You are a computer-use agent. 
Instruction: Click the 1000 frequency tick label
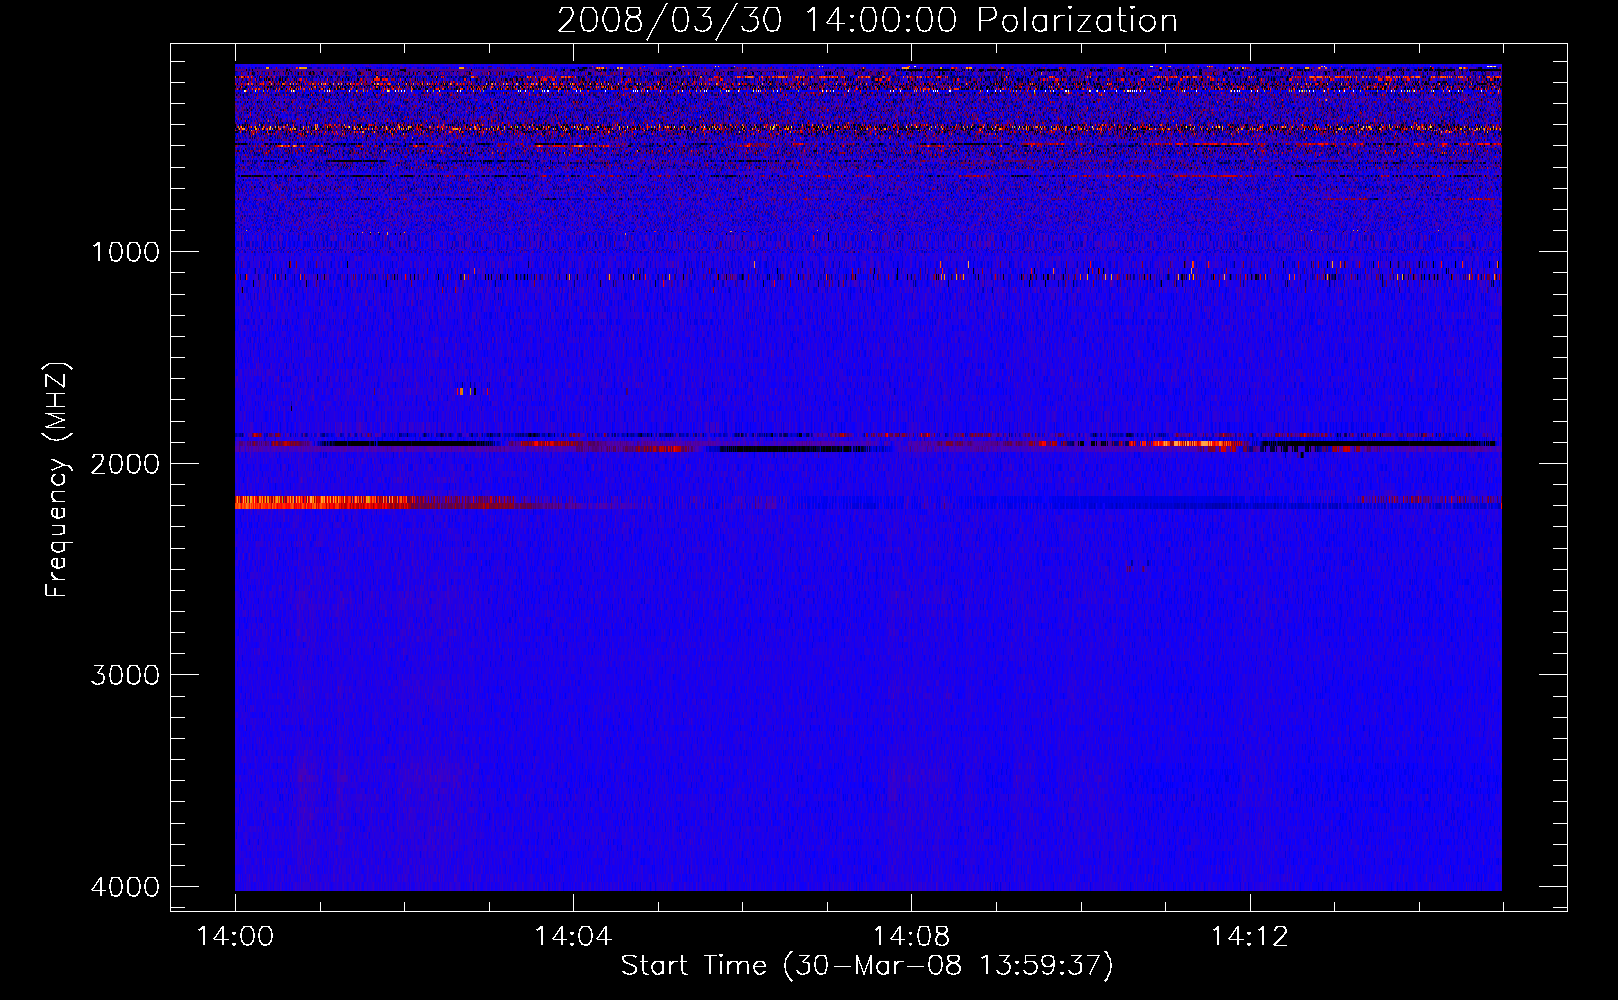pos(125,251)
